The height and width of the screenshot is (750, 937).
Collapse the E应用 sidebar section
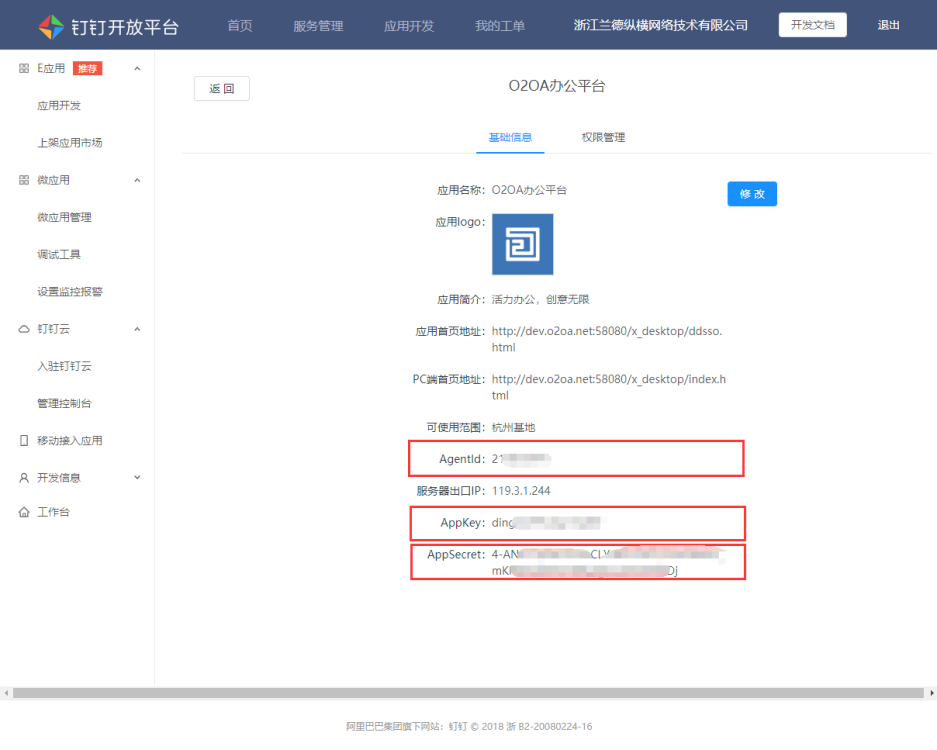tap(137, 68)
